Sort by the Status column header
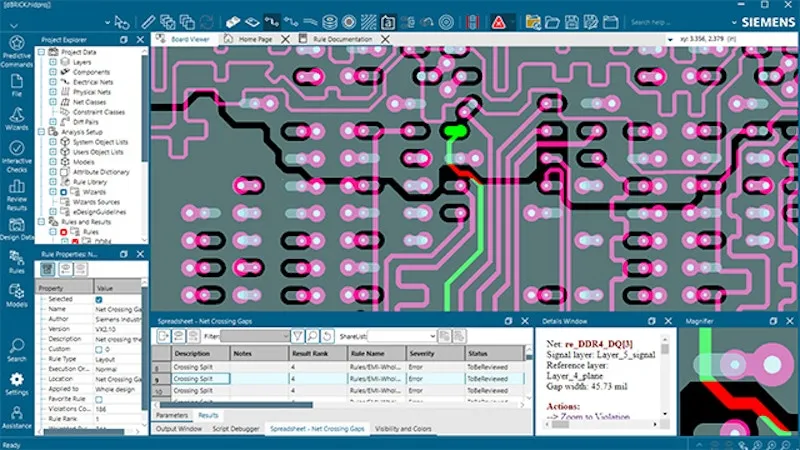800x450 pixels. [494, 353]
